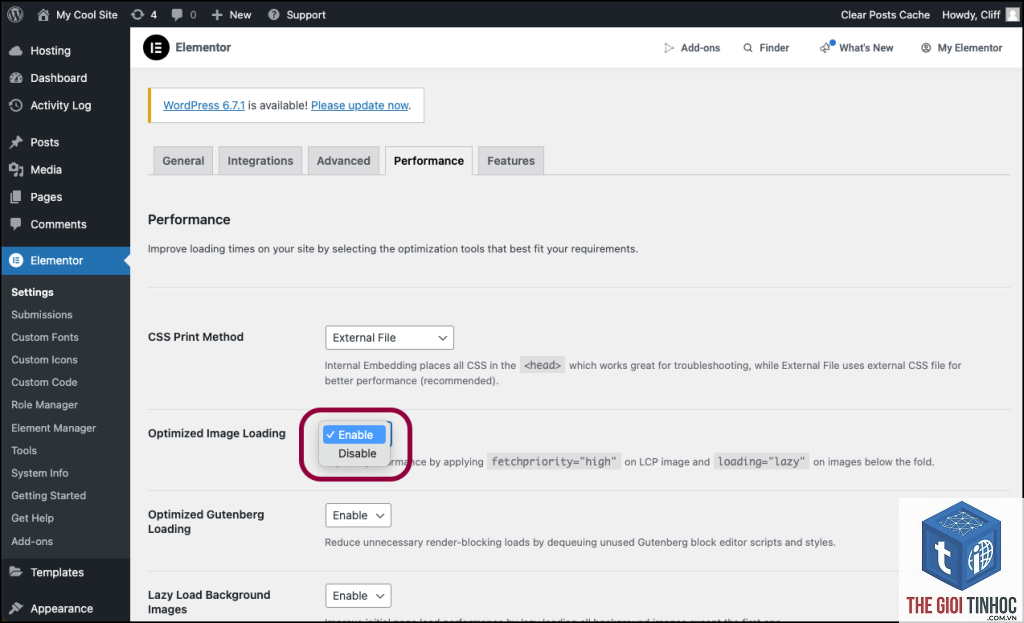Open Optimized Gutenberg Loading dropdown
Screen dimensions: 1024x623
pos(358,515)
